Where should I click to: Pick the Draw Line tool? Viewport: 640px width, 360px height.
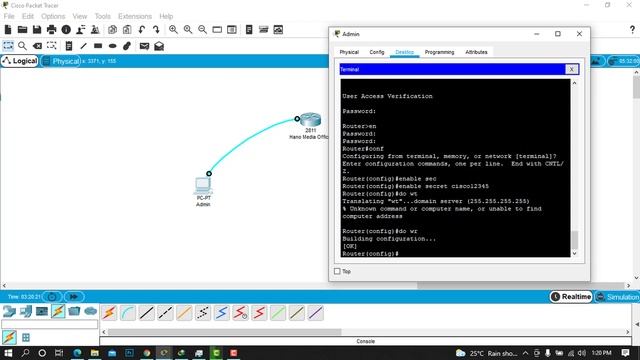click(x=84, y=46)
